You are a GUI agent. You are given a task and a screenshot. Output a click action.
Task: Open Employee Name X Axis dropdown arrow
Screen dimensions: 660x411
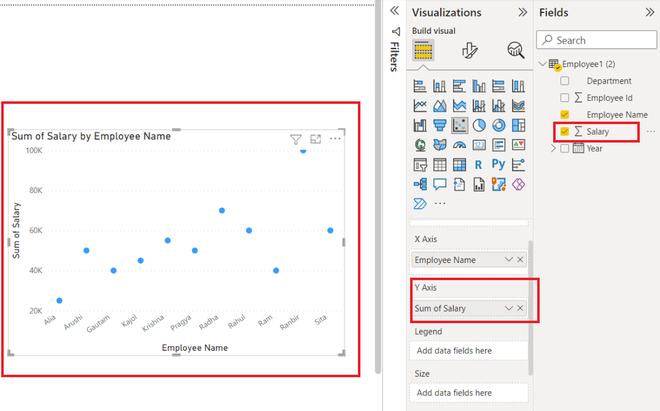[x=508, y=259]
